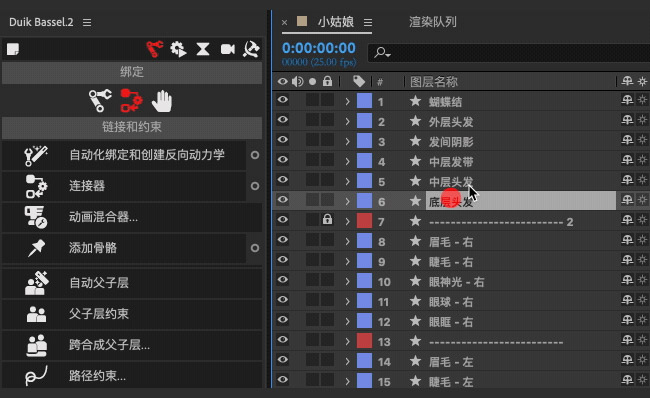Click the Duik notes icon
The image size is (650, 398).
pyautogui.click(x=13, y=49)
